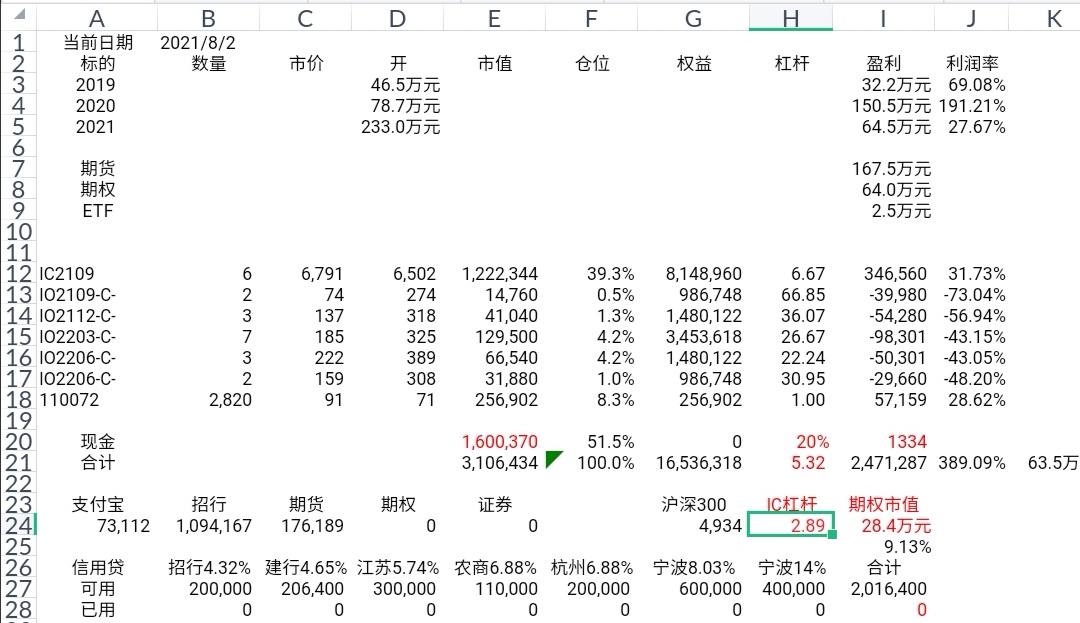Click the 招行4.32% cell
Image resolution: width=1080 pixels, height=623 pixels.
[x=209, y=568]
